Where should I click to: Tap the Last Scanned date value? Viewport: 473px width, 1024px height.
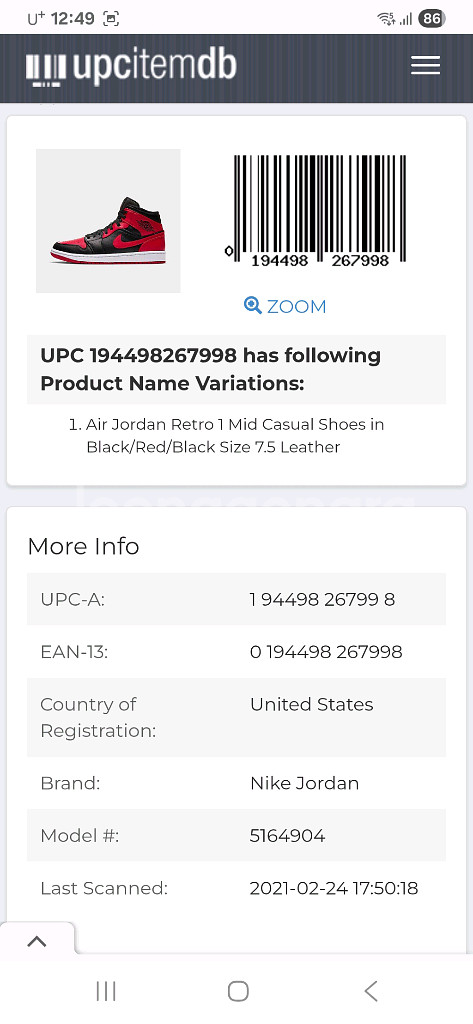(x=334, y=888)
